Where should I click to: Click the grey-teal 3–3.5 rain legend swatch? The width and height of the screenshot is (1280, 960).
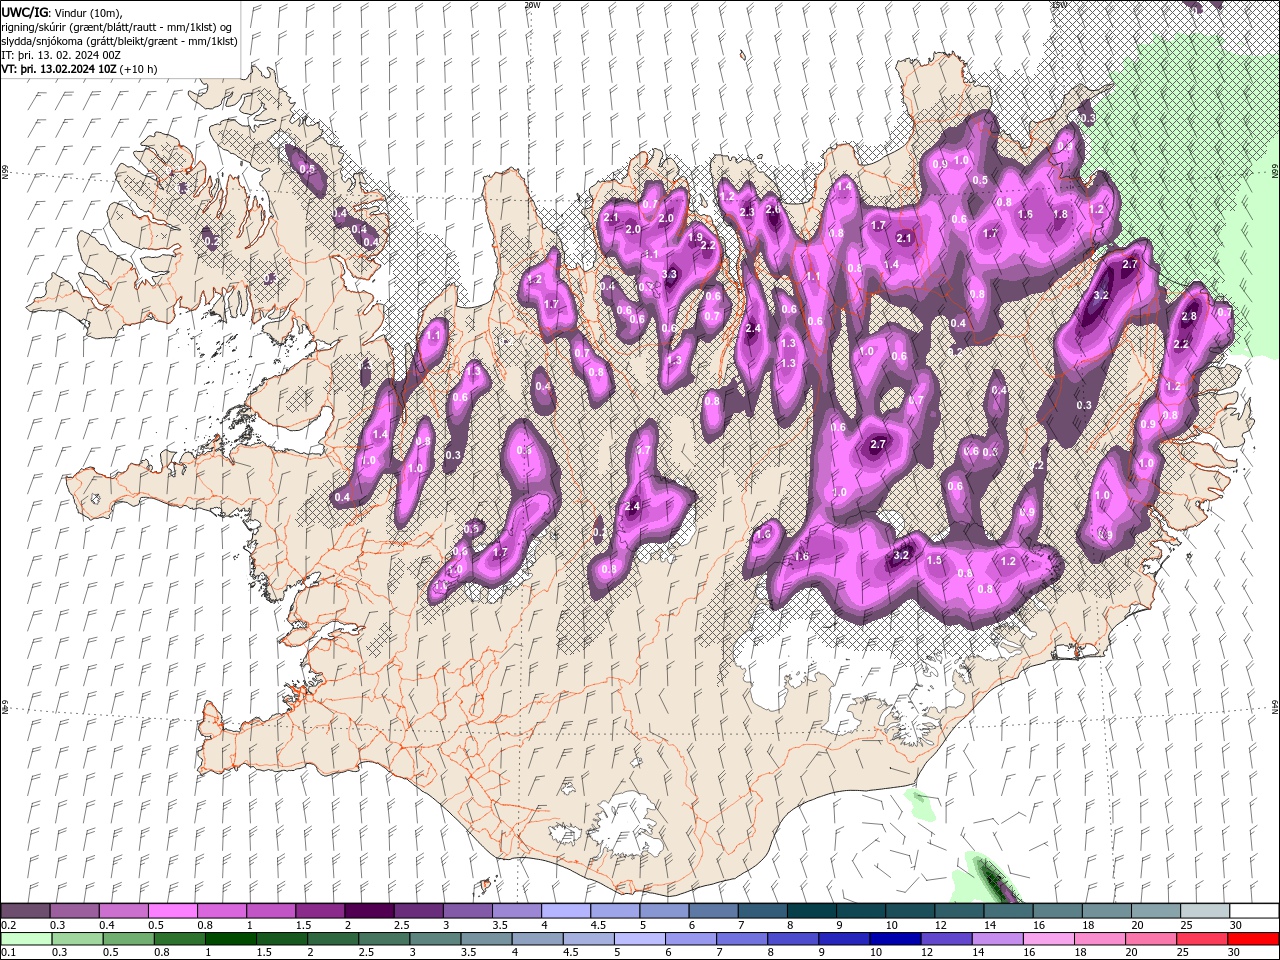click(435, 939)
